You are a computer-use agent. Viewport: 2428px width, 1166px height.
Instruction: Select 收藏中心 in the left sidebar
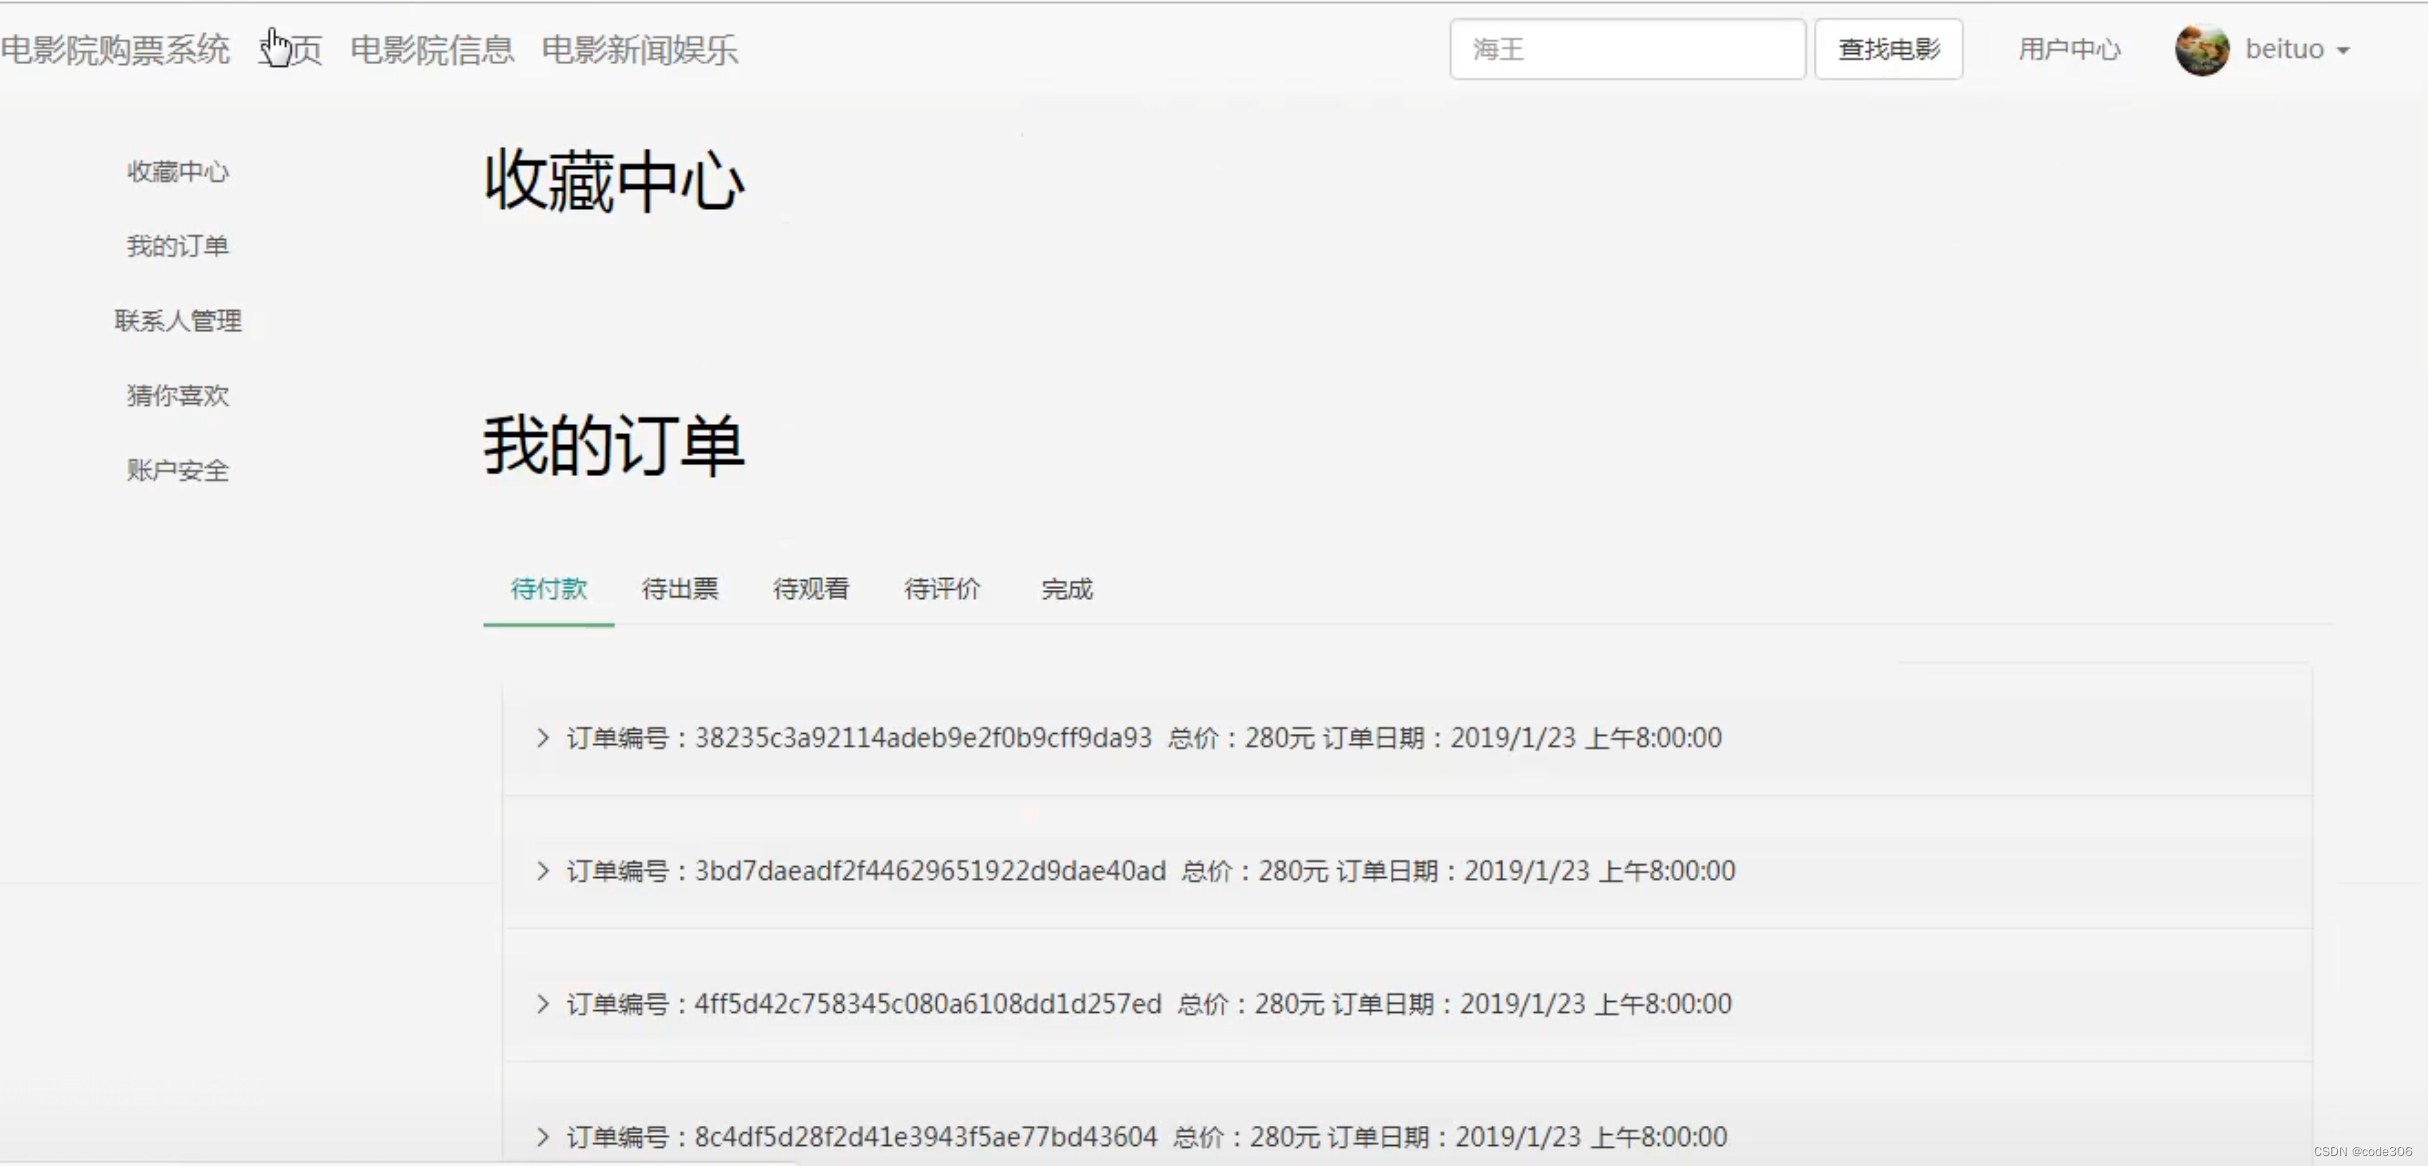[x=178, y=172]
